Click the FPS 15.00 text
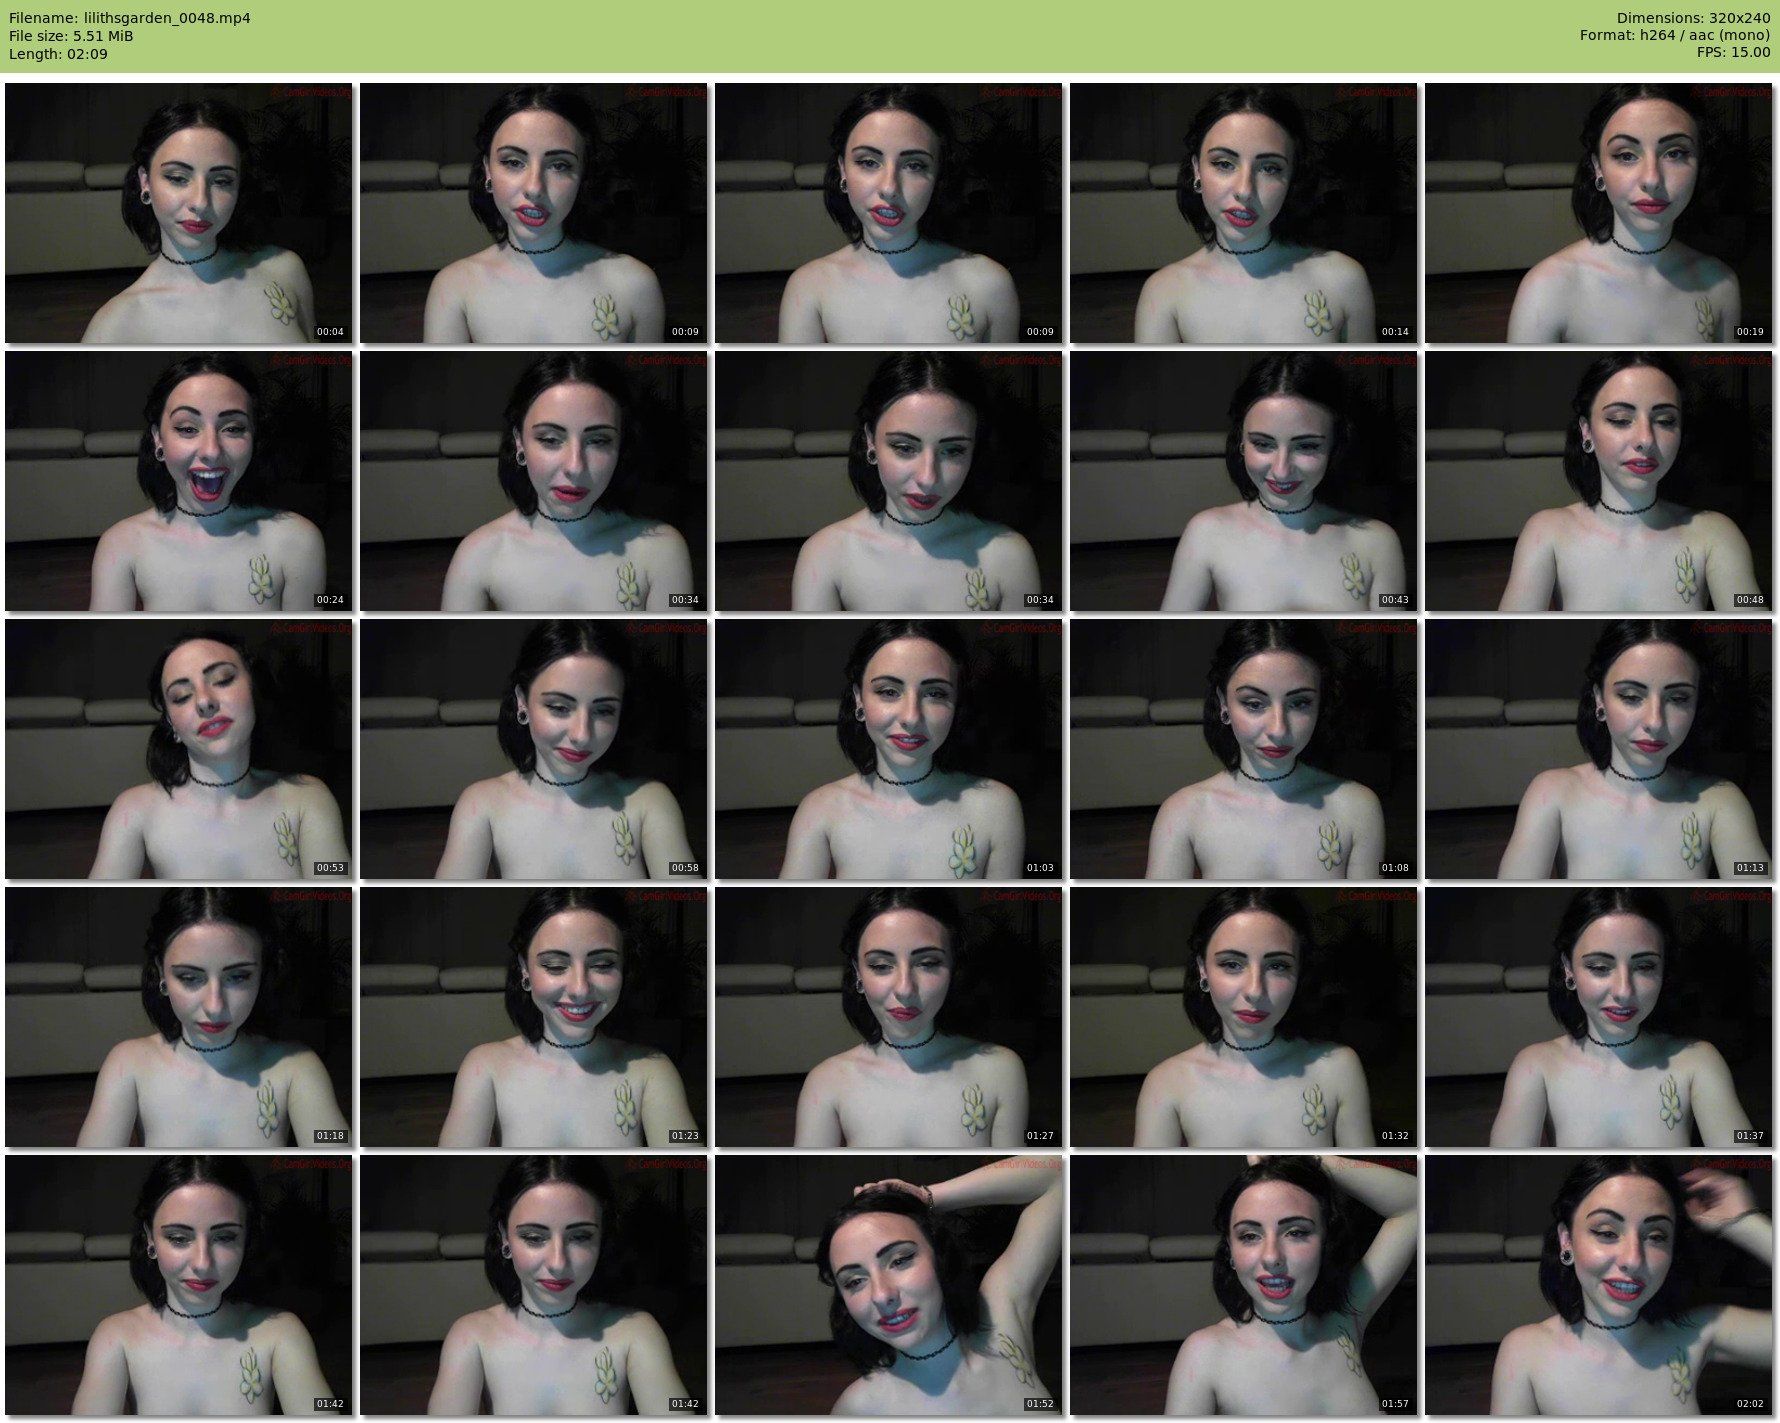The height and width of the screenshot is (1423, 1780). tap(1733, 54)
